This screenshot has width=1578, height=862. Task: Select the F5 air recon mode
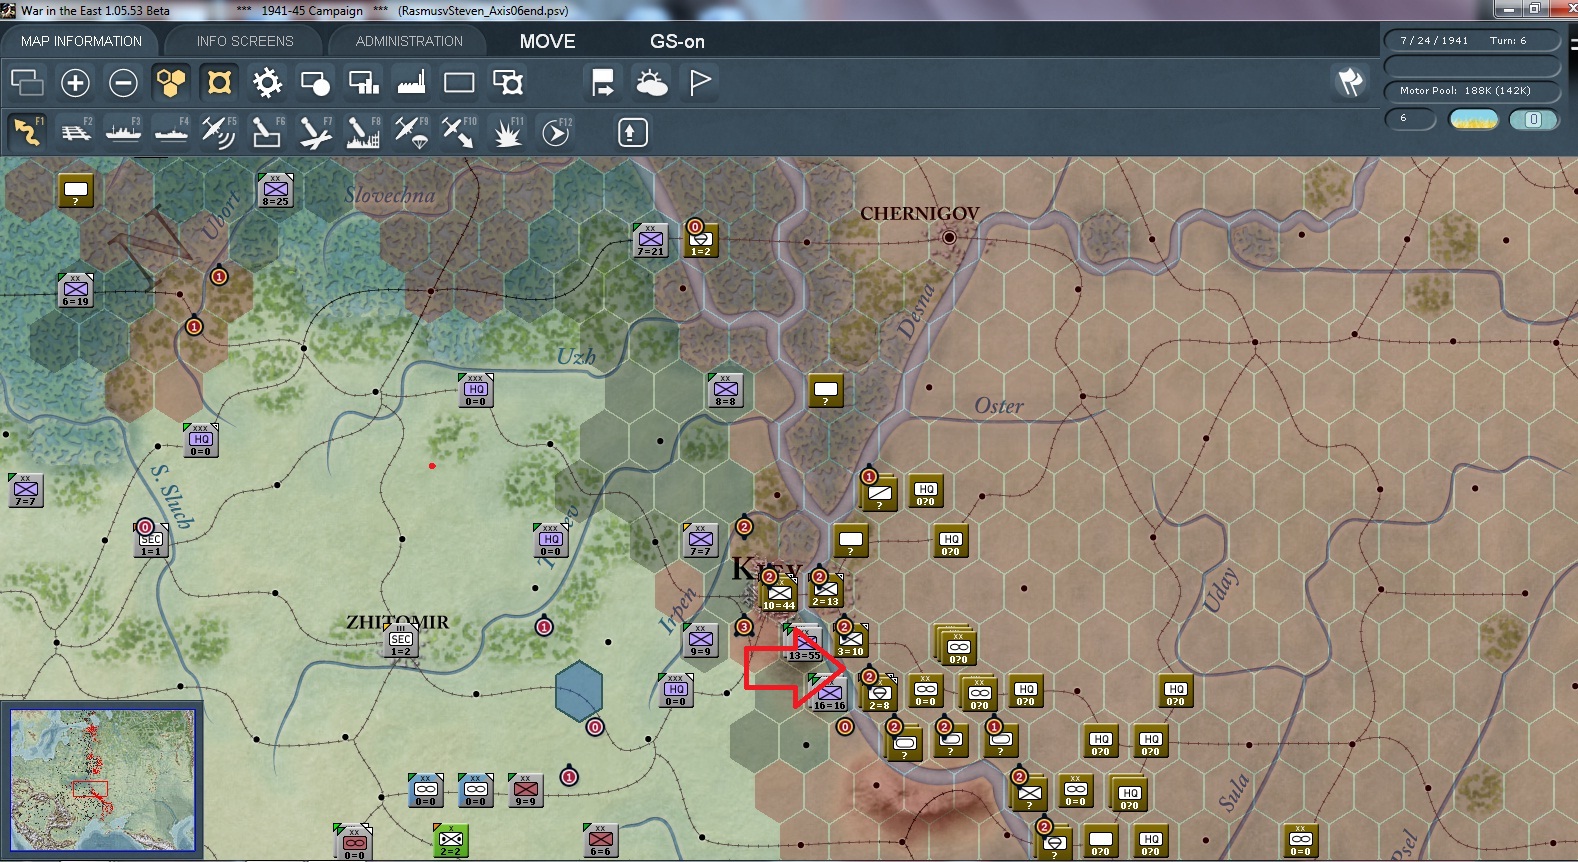pyautogui.click(x=219, y=132)
